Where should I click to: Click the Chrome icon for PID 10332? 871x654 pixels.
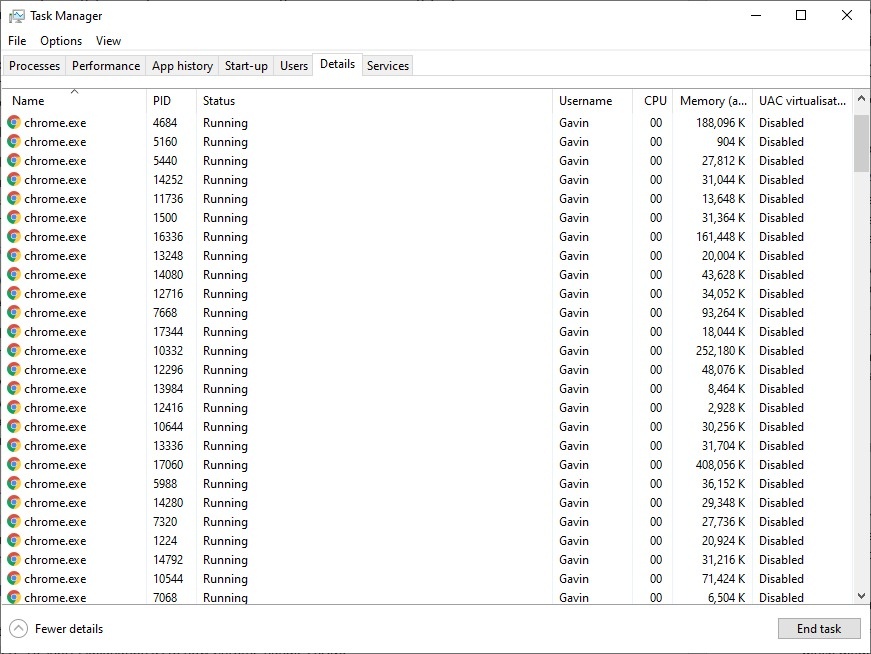click(14, 351)
